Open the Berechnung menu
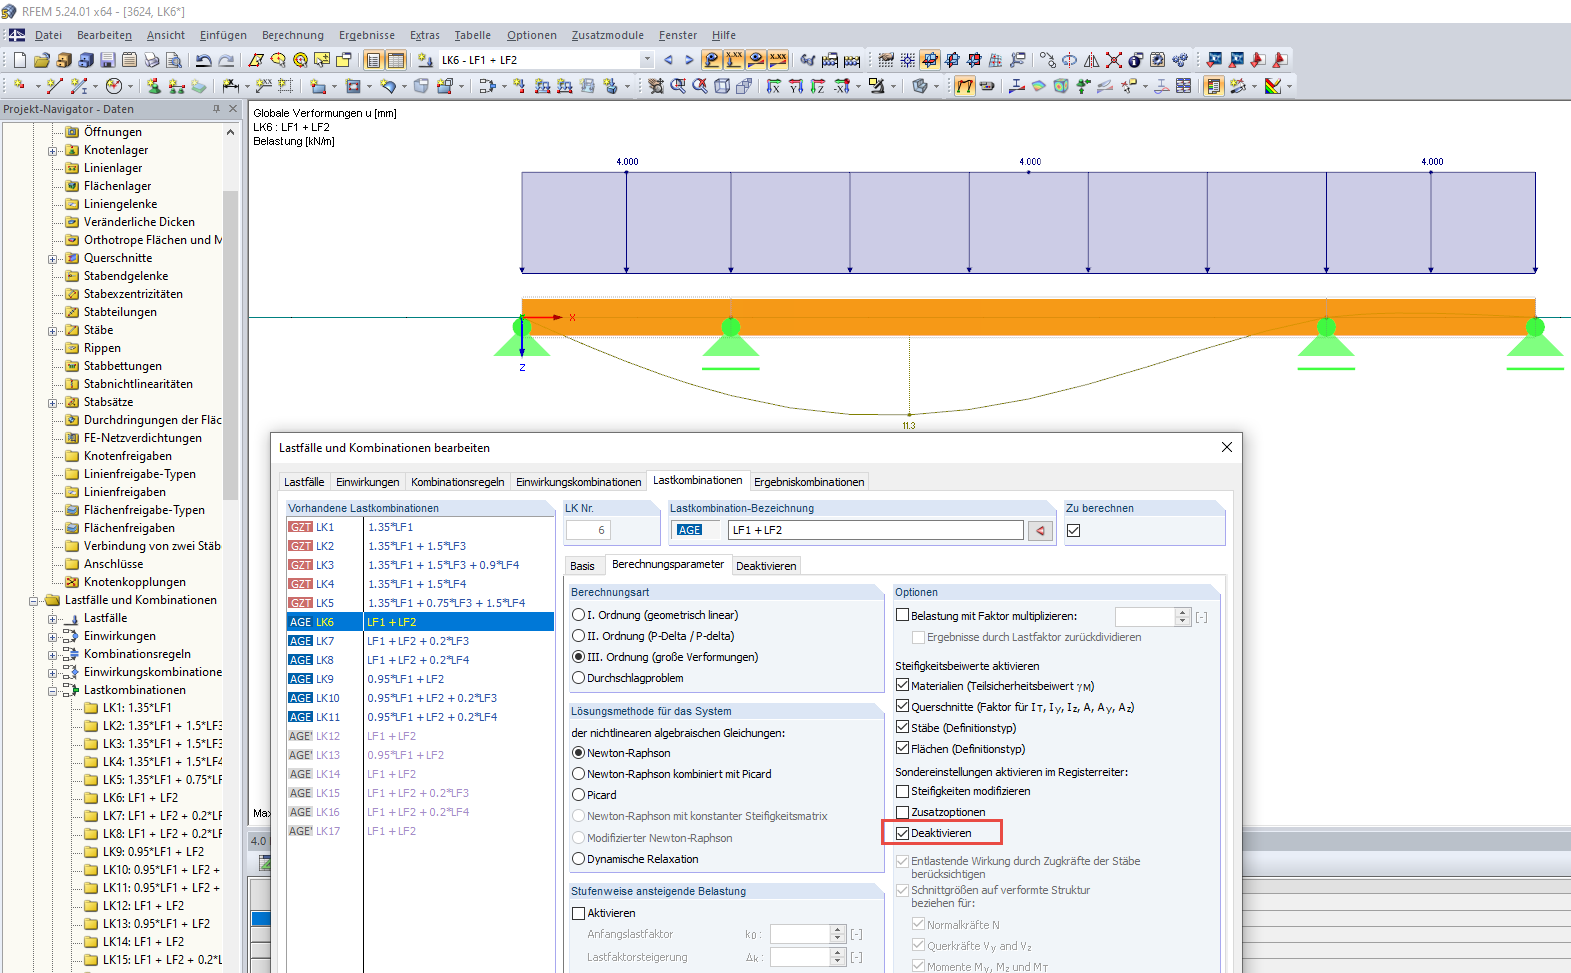This screenshot has height=973, width=1571. click(292, 35)
